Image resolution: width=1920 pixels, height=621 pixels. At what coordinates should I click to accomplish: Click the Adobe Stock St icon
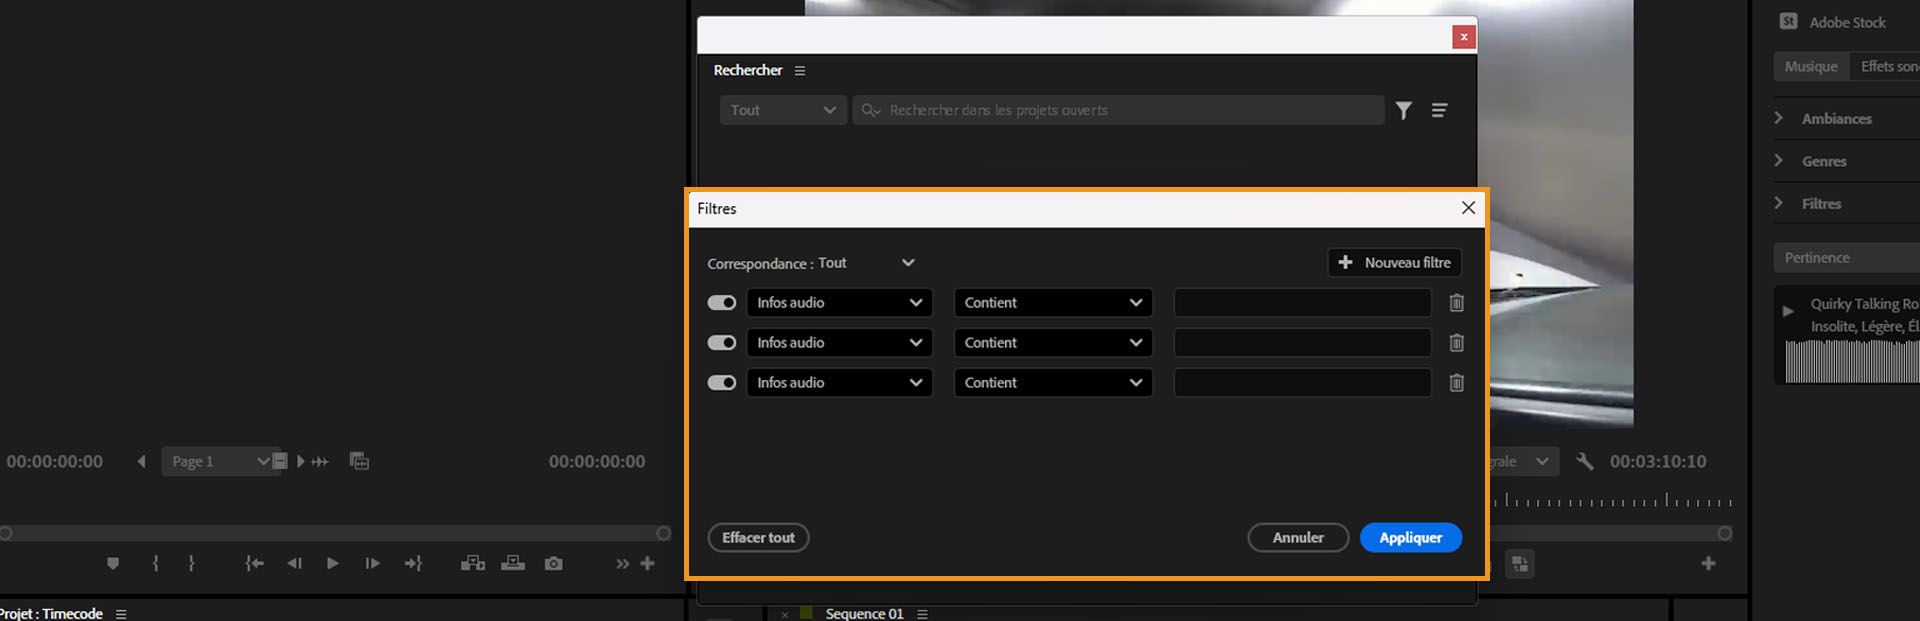pos(1789,21)
